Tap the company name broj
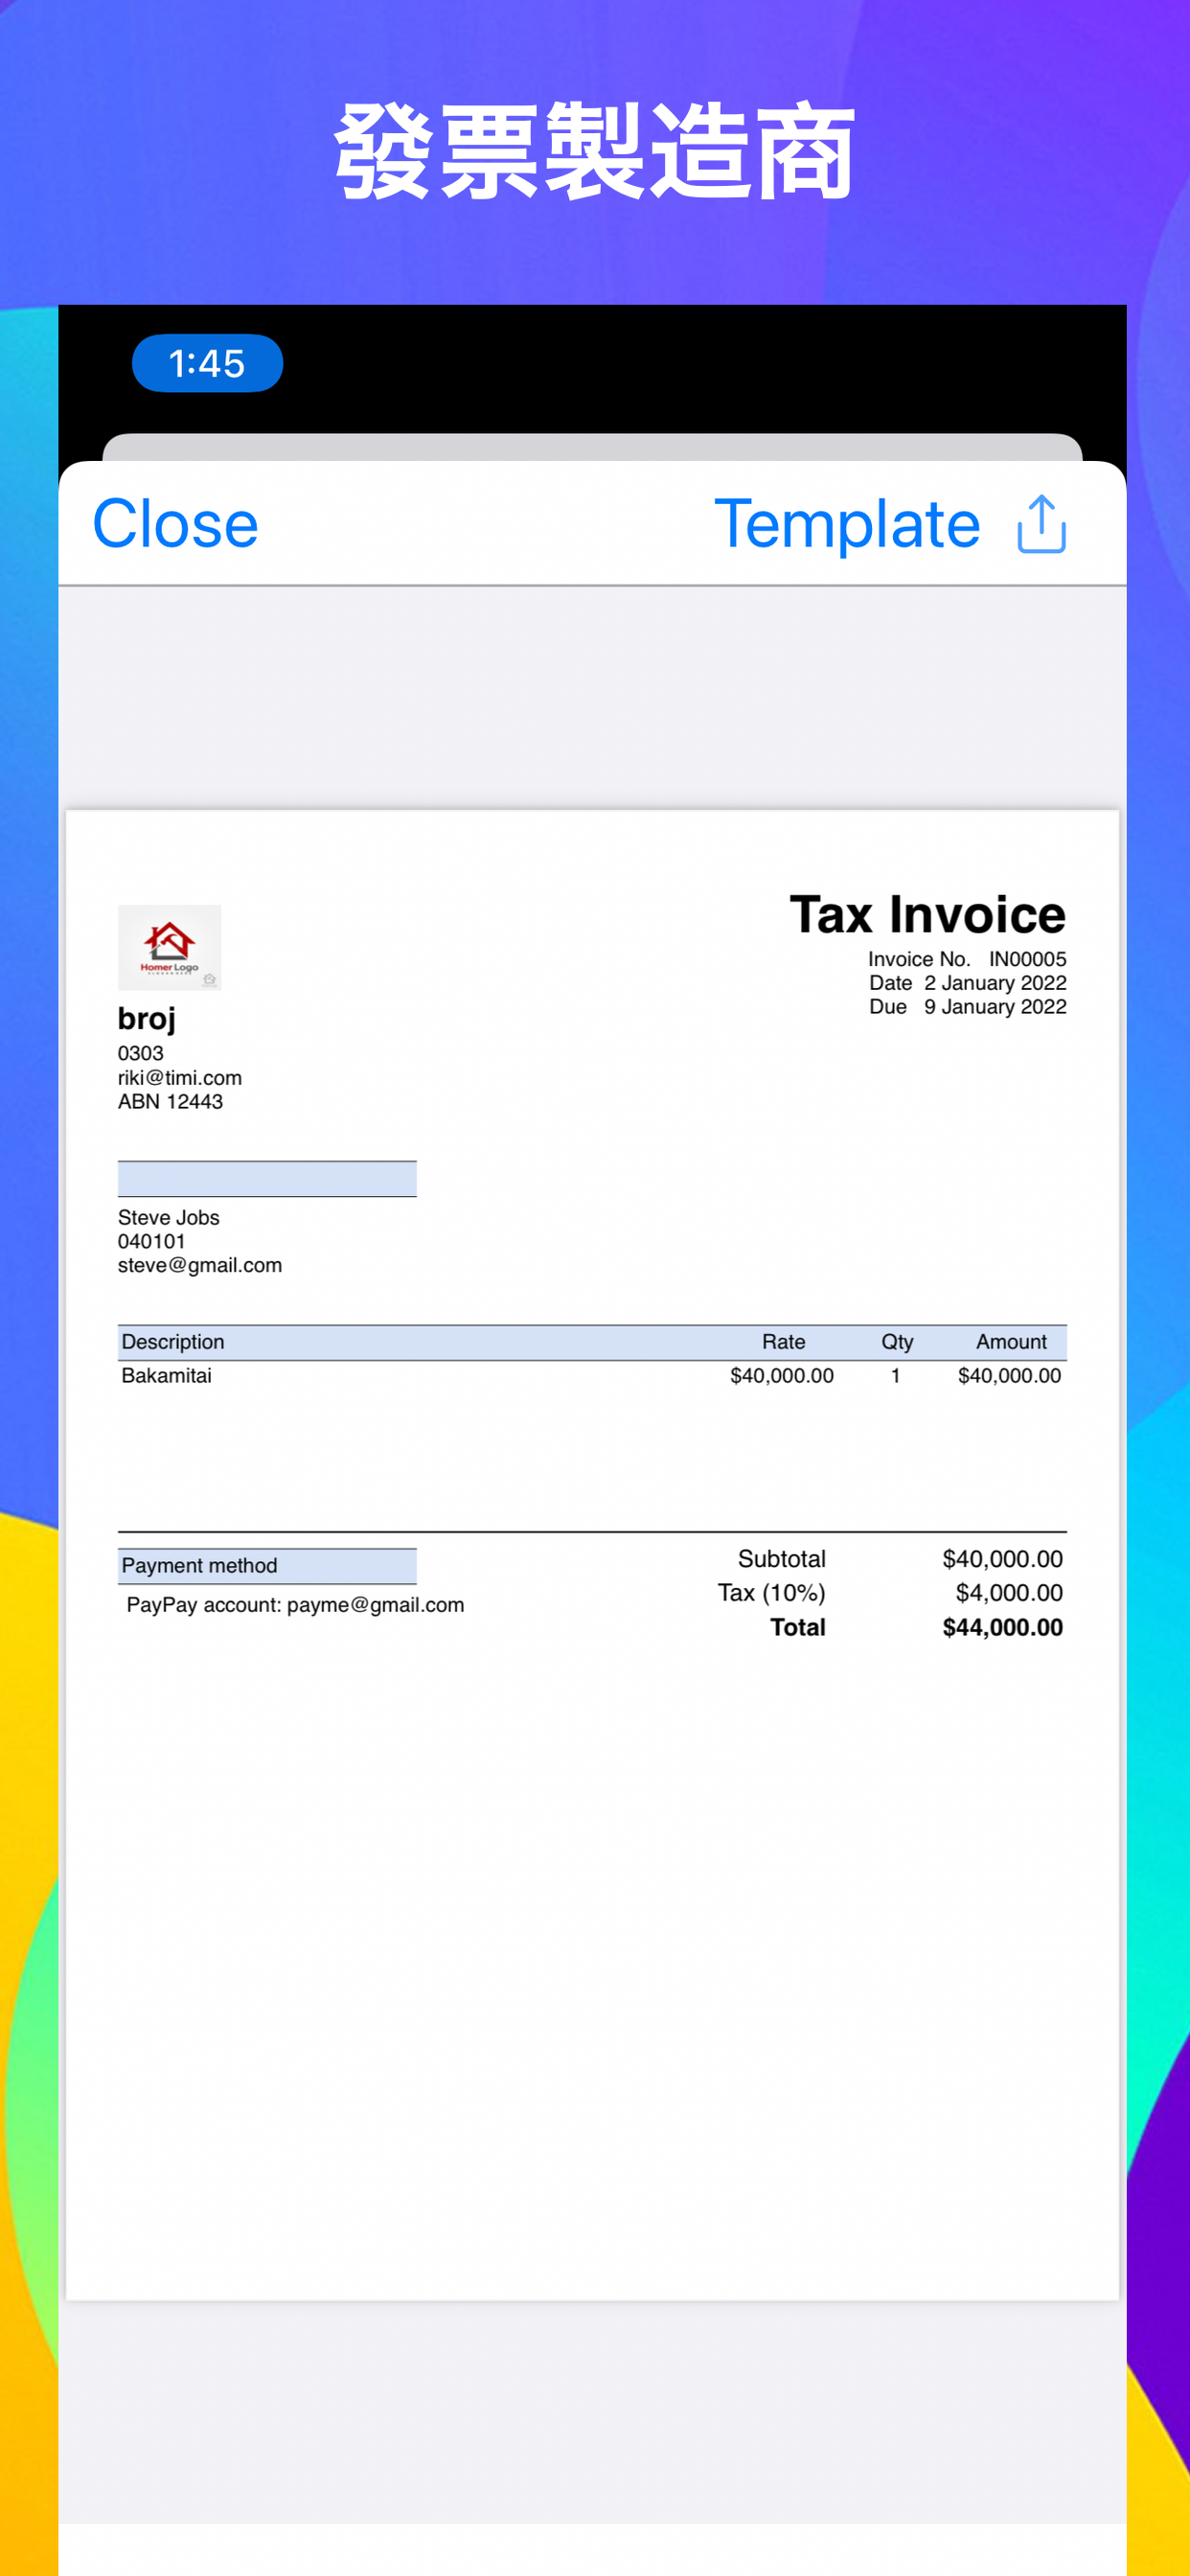Viewport: 1190px width, 2576px height. point(147,1019)
